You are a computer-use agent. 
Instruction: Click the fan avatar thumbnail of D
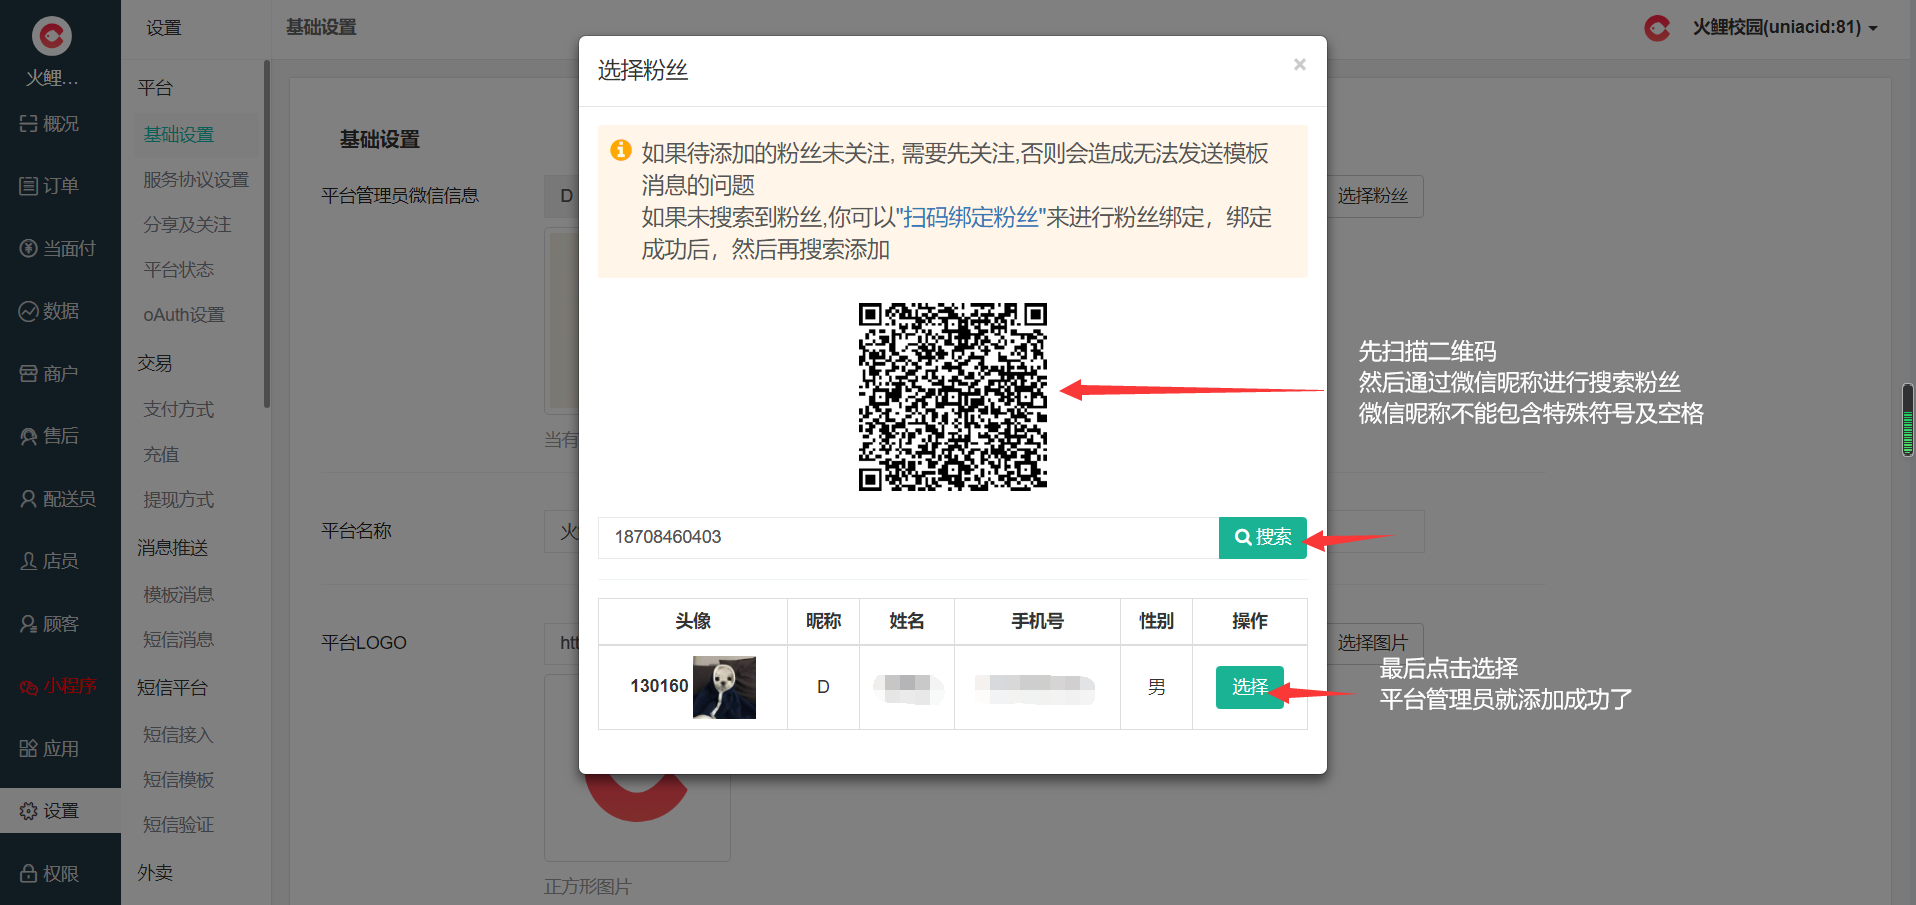pos(724,687)
